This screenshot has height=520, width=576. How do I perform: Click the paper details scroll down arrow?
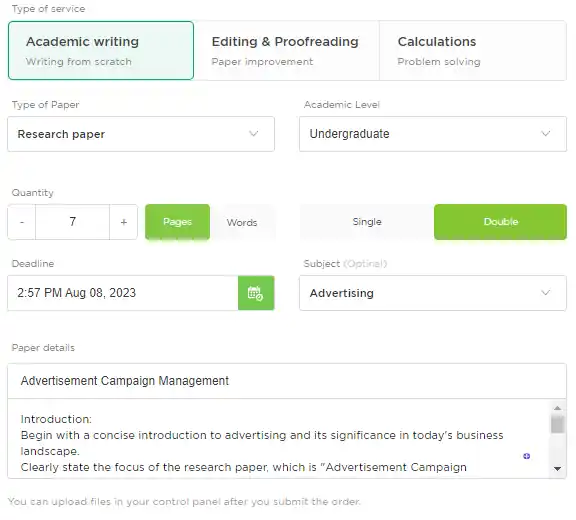pyautogui.click(x=557, y=469)
